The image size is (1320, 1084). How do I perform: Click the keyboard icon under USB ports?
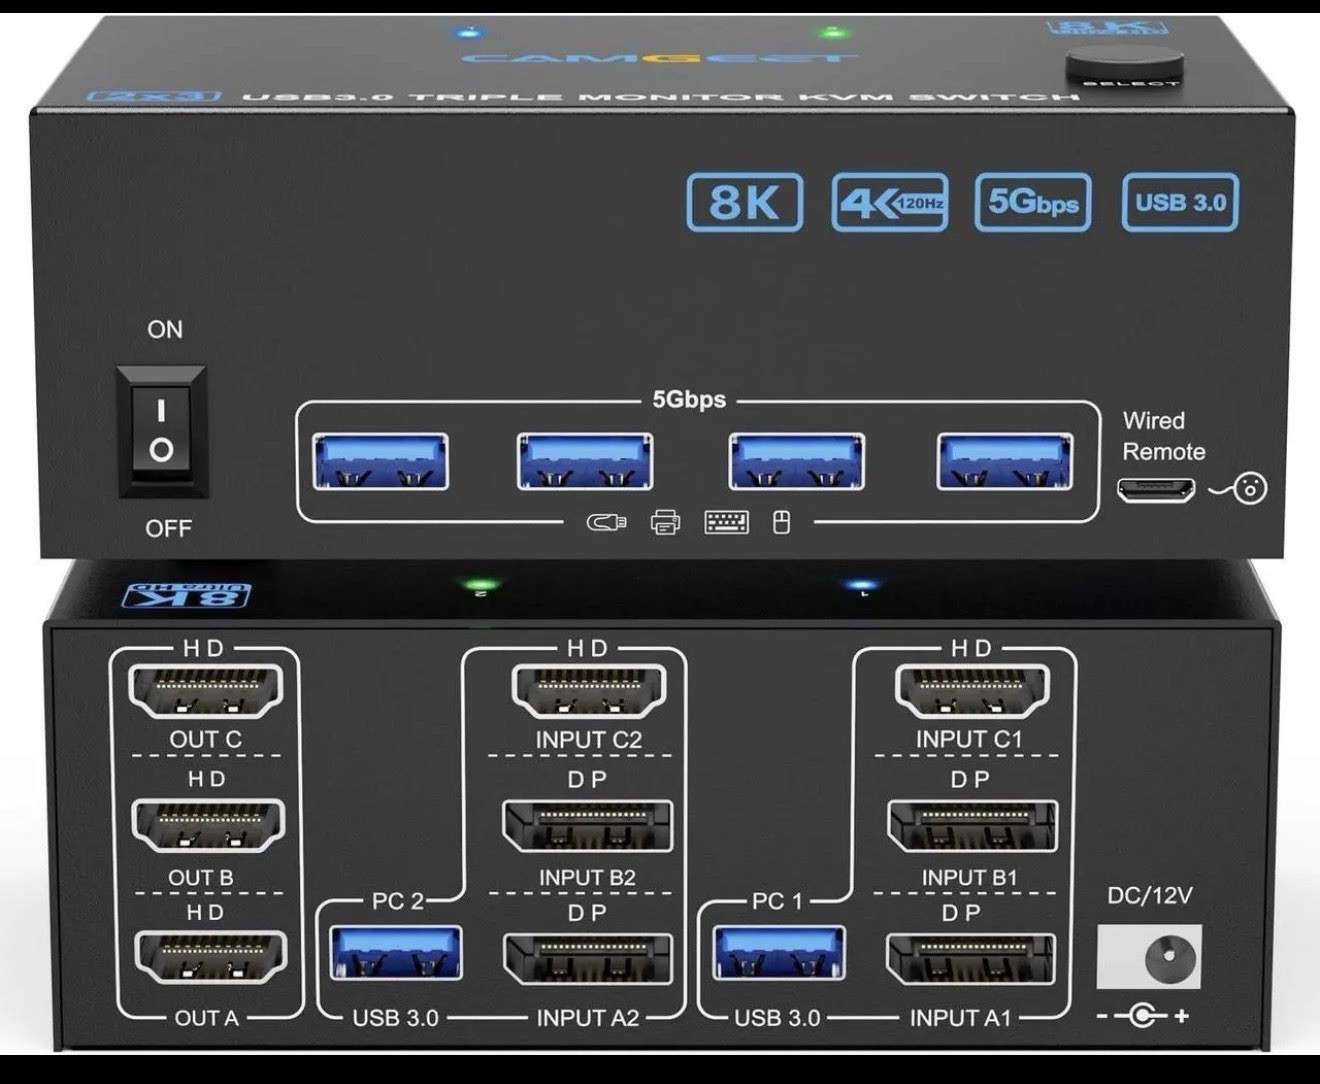726,521
